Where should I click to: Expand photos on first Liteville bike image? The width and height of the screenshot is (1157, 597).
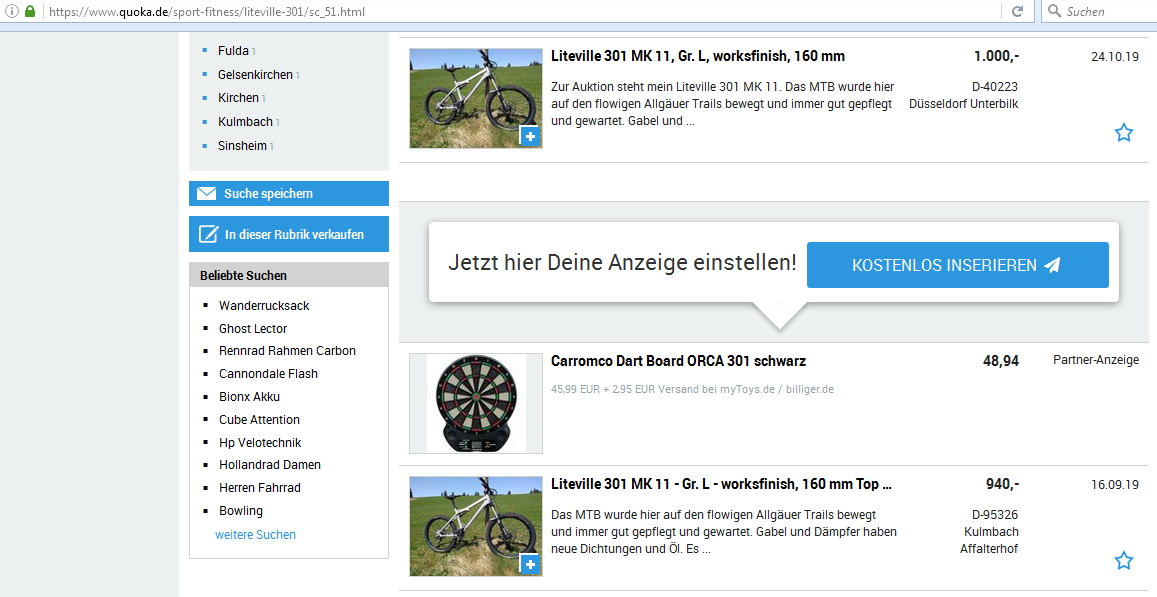point(530,137)
